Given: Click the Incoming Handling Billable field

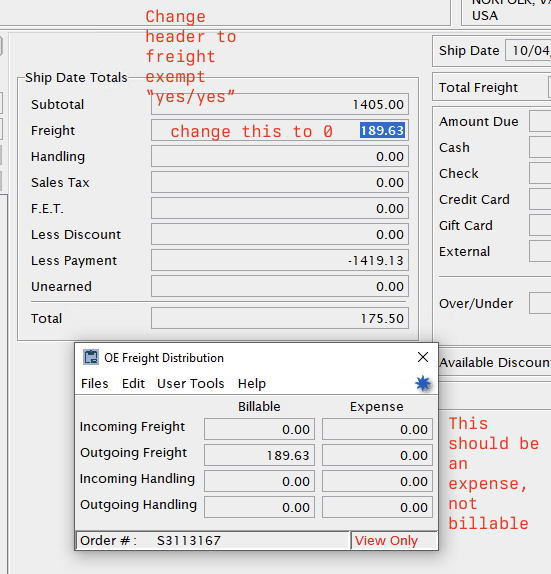Looking at the screenshot, I should click(x=259, y=481).
